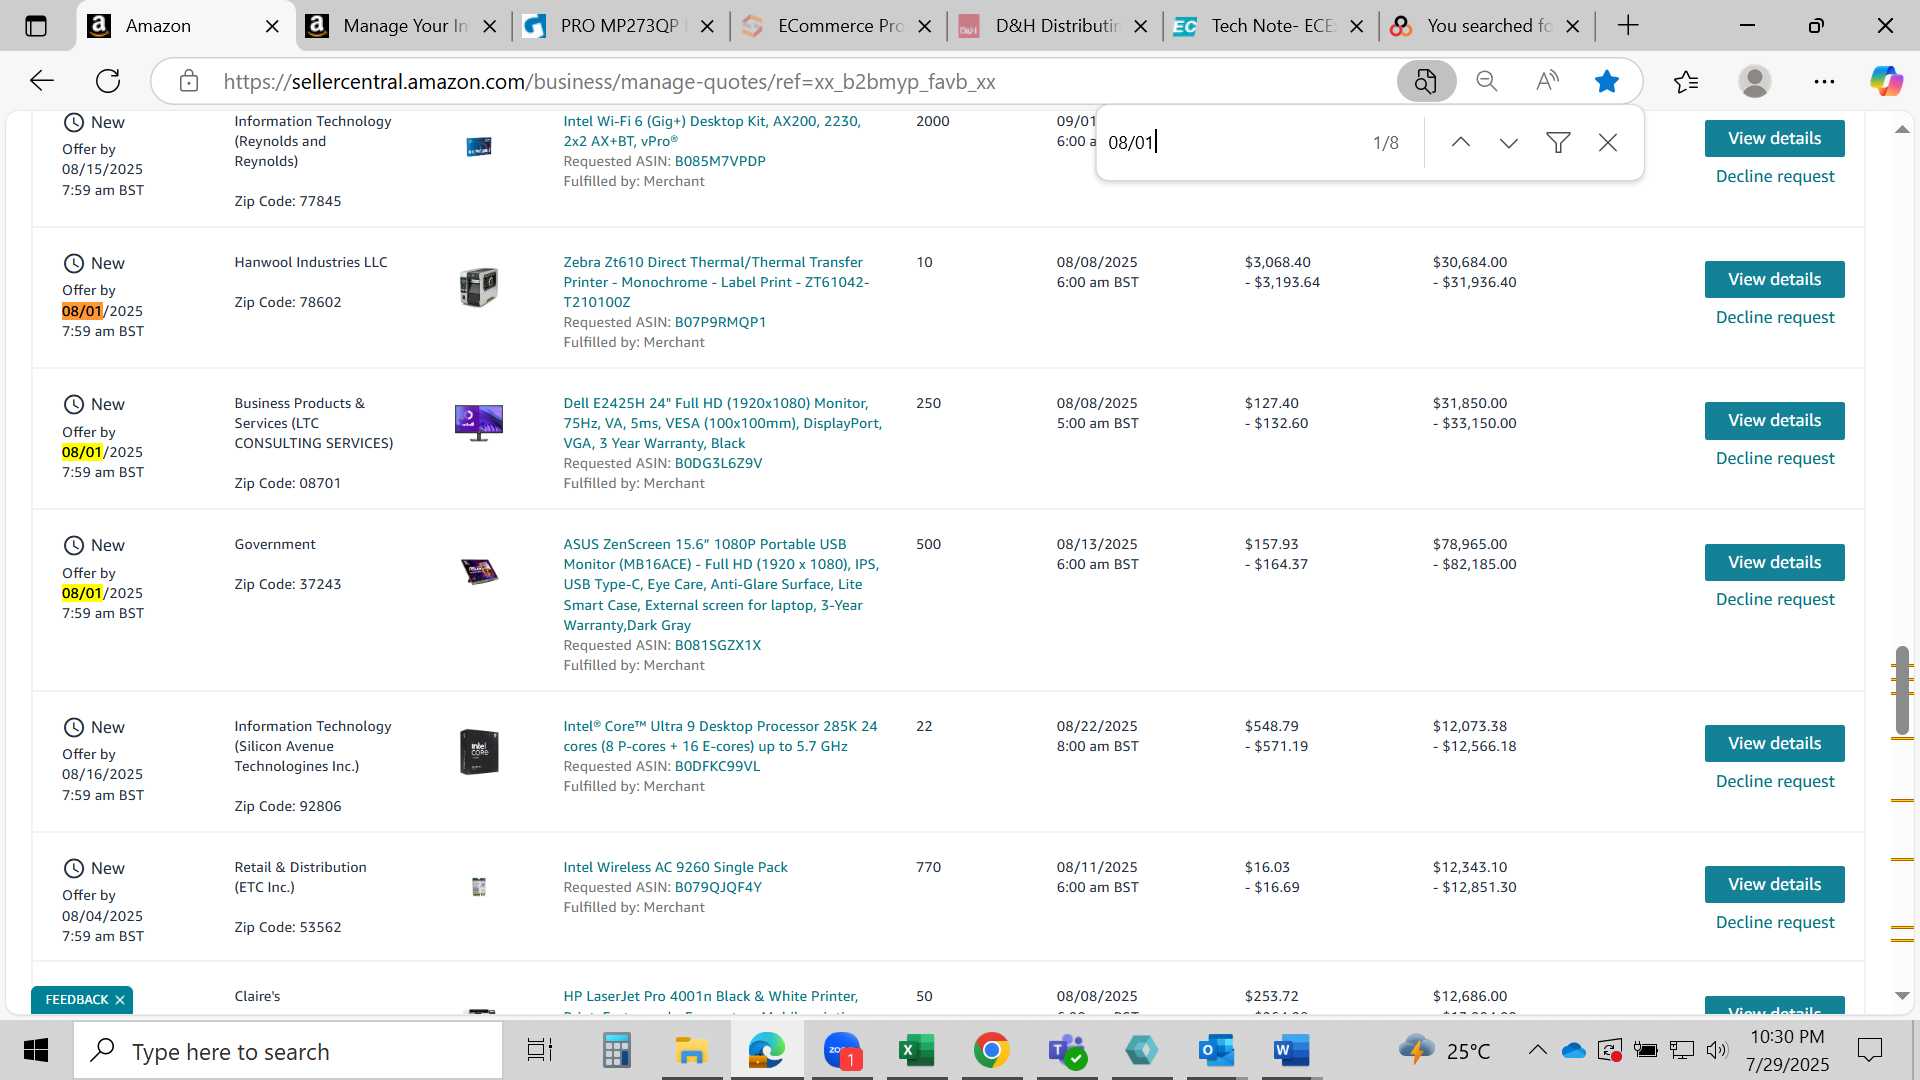
Task: Open Chrome from taskbar
Action: [991, 1051]
